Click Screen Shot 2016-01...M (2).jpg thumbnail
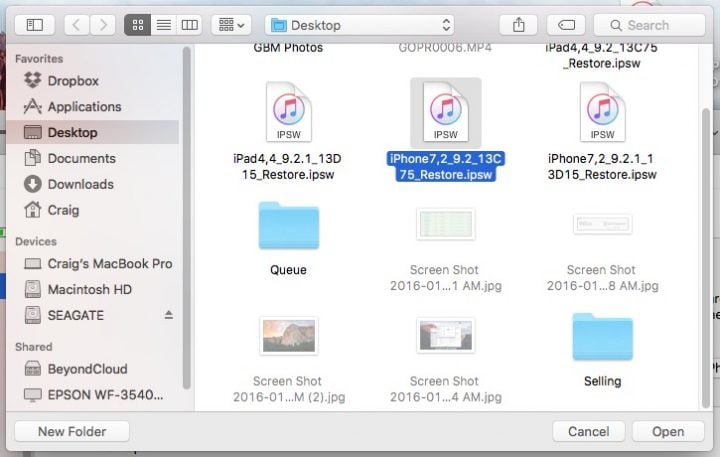Image resolution: width=720 pixels, height=457 pixels. coord(288,336)
